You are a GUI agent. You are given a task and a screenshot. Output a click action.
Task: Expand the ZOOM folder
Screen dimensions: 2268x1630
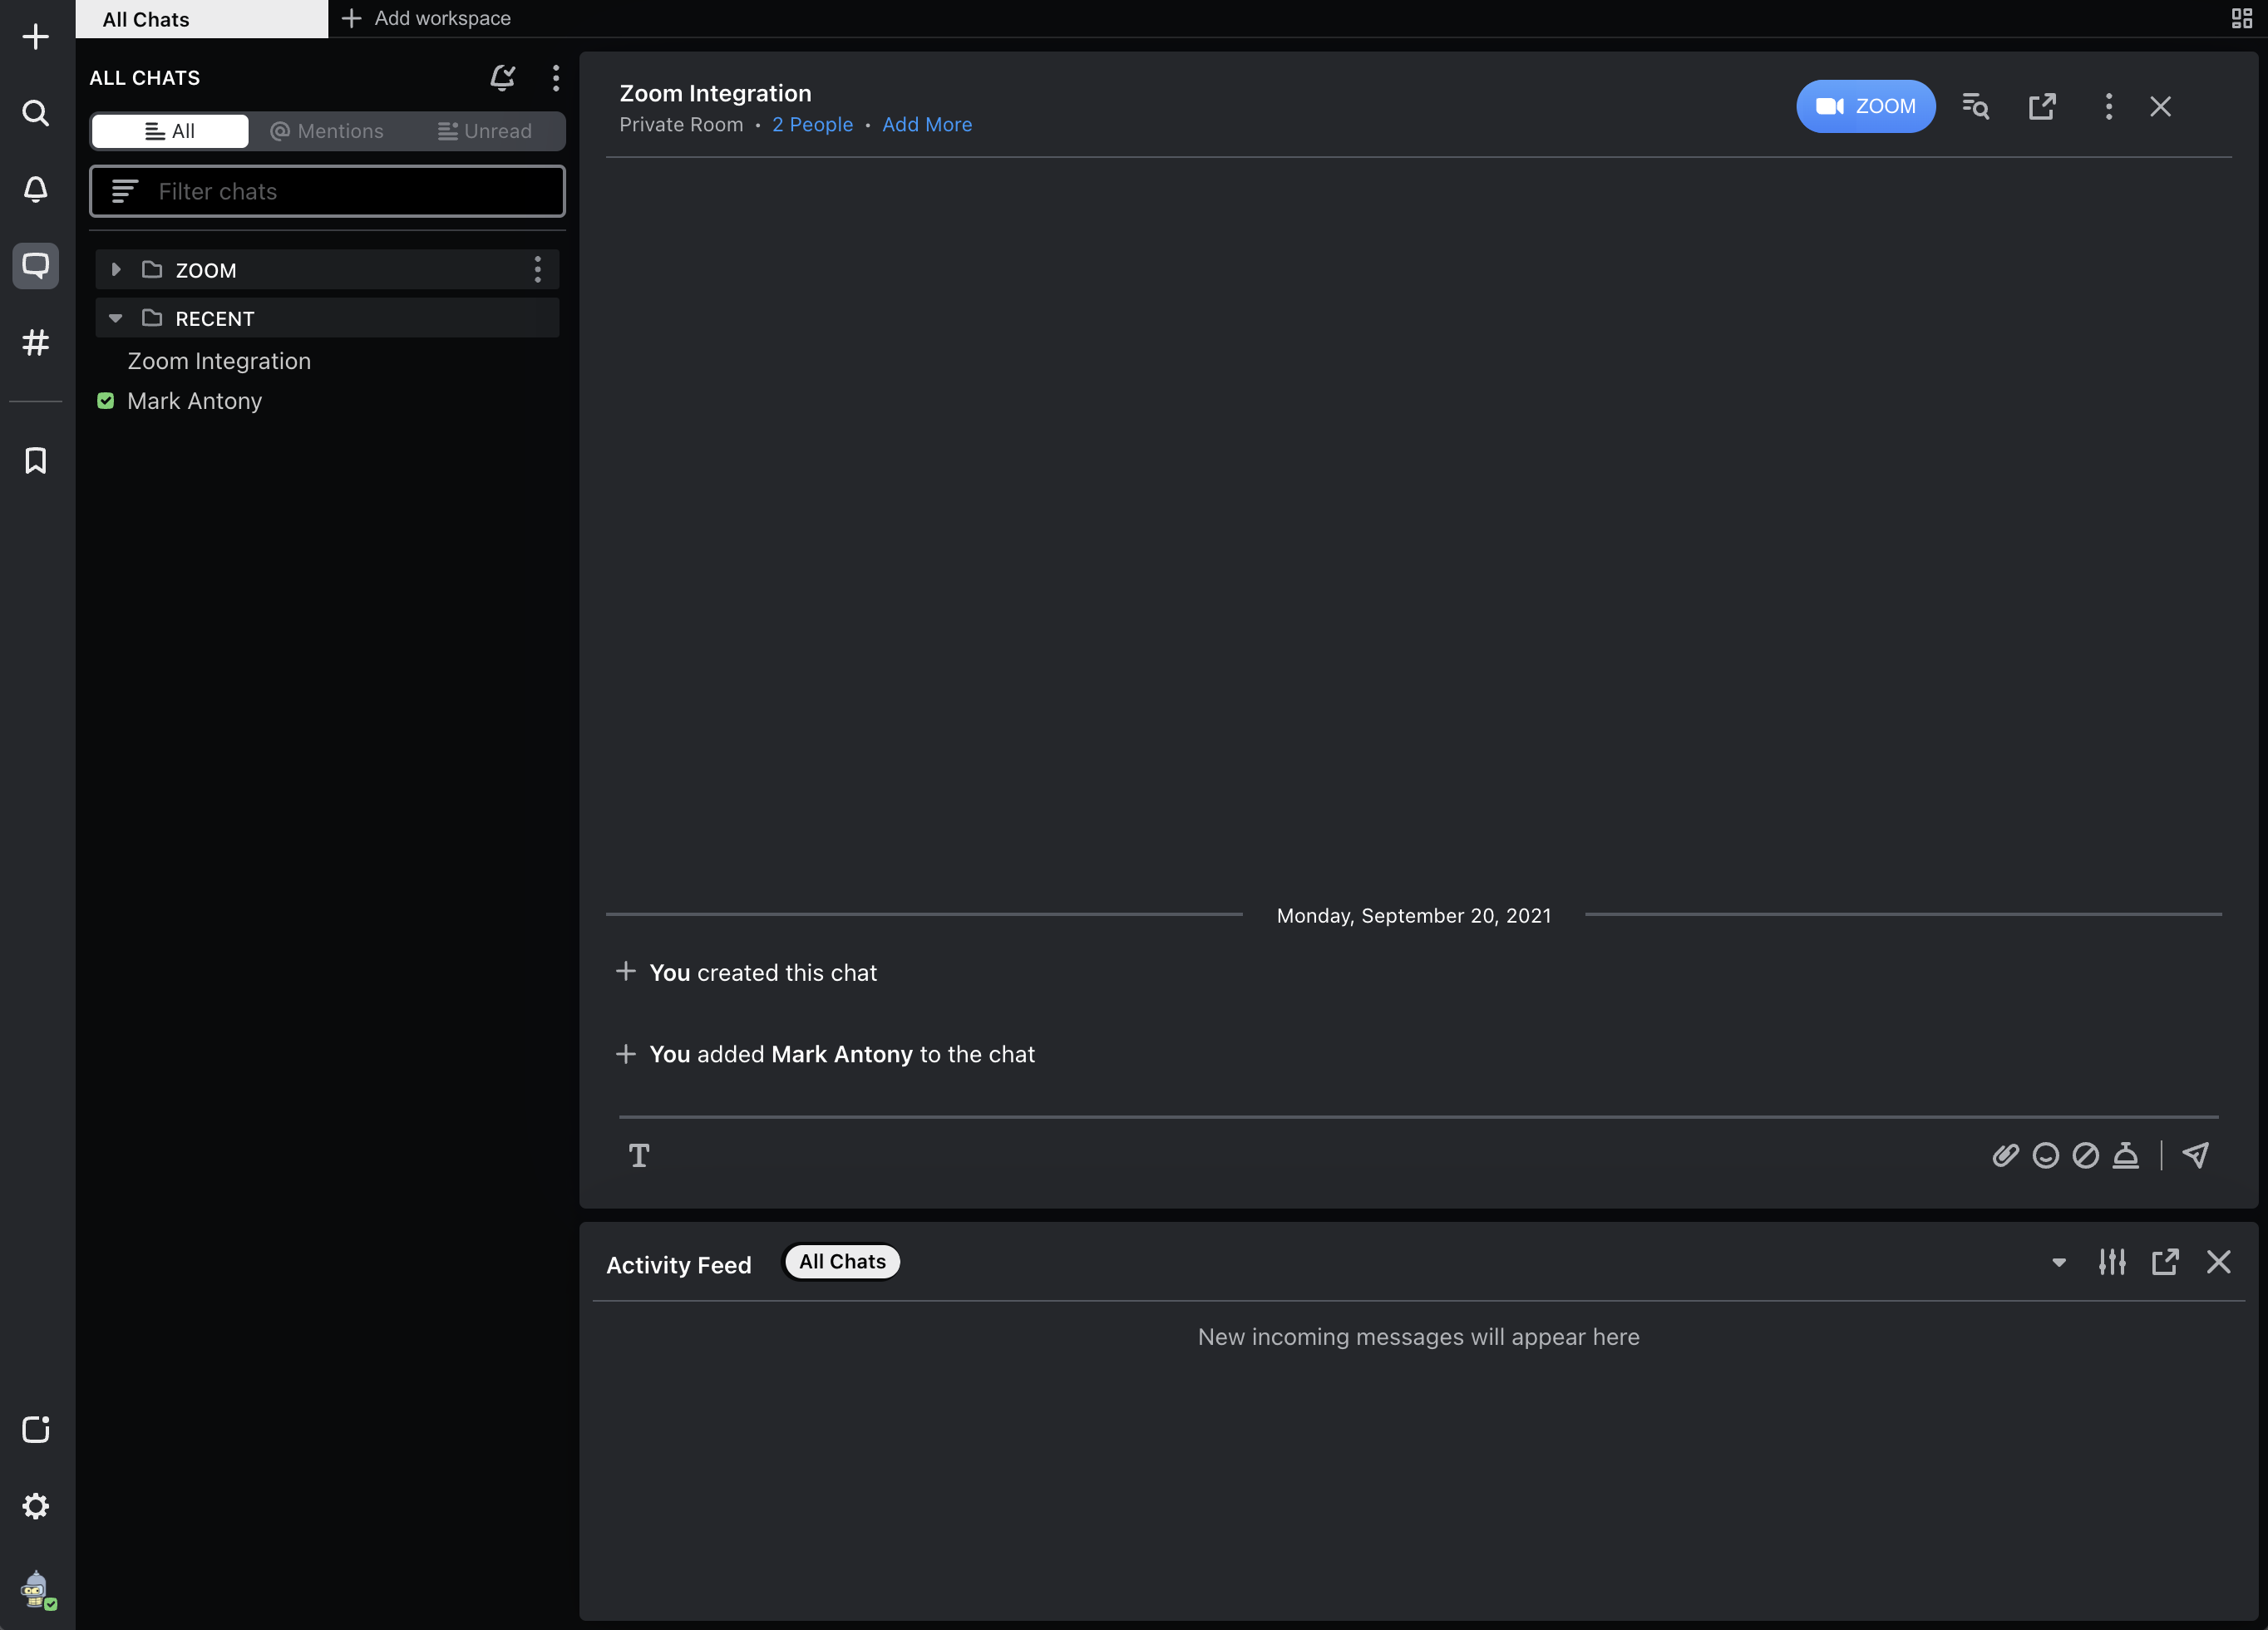tap(116, 269)
